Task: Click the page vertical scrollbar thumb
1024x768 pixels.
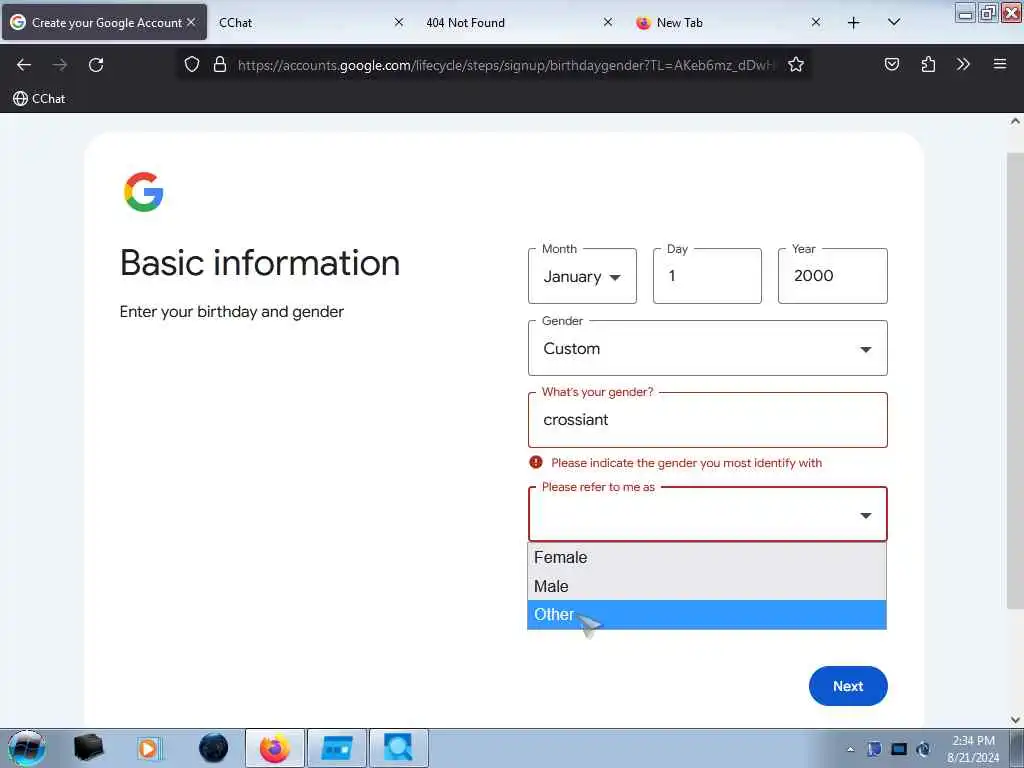Action: tap(1015, 380)
